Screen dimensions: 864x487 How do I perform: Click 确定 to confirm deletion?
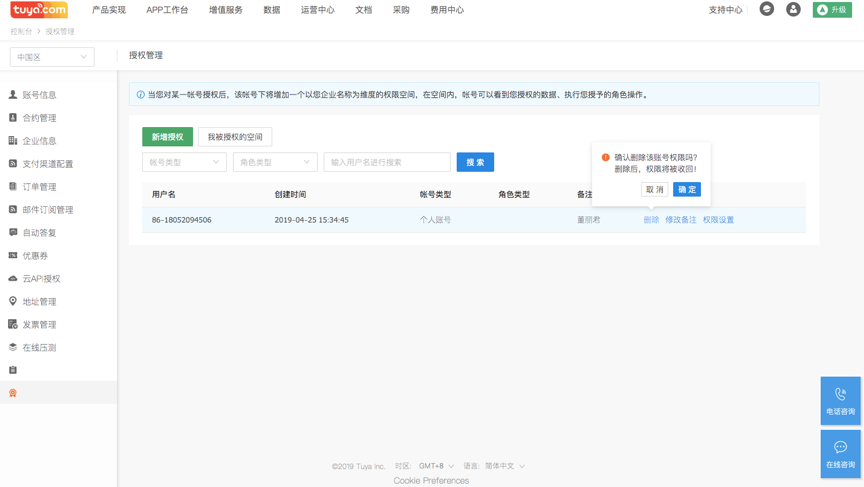click(x=687, y=190)
